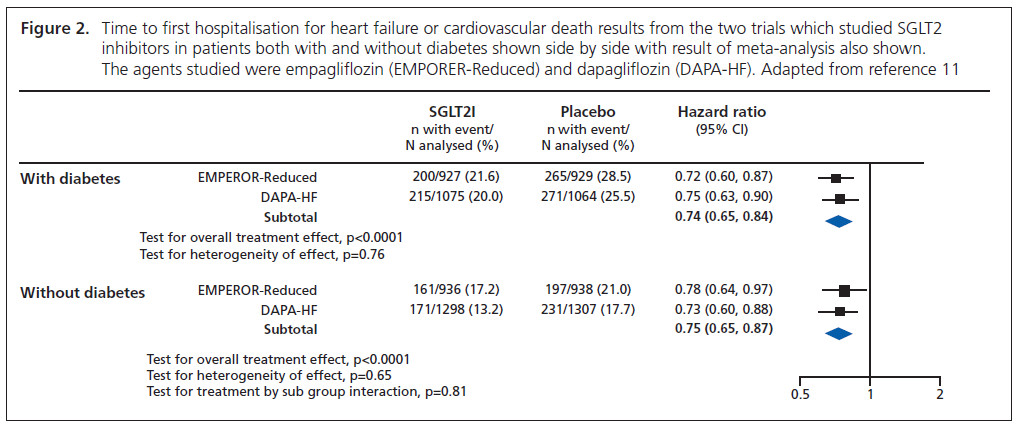This screenshot has width=1022, height=430.
Task: Select the Placebo column header
Action: click(x=587, y=112)
